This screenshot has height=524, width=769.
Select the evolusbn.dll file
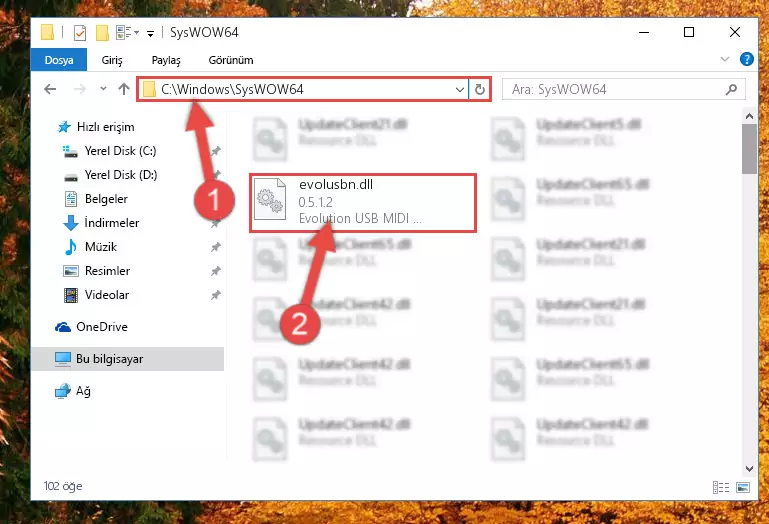click(x=363, y=202)
